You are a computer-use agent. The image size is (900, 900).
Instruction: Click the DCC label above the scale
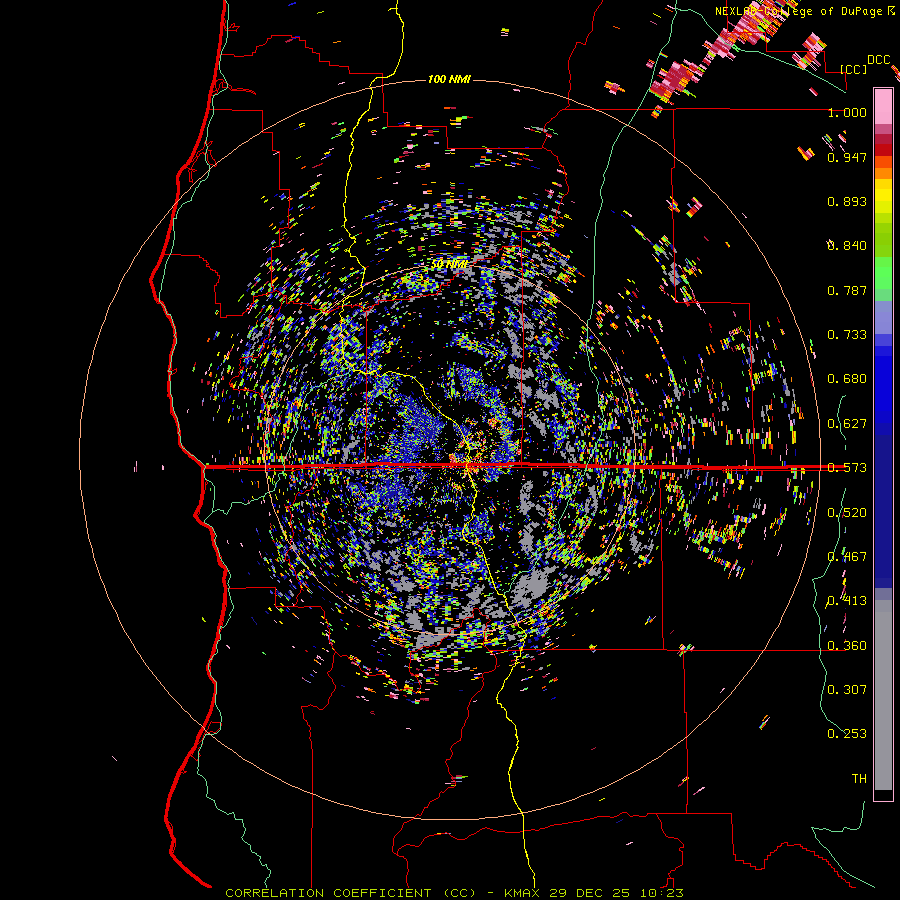[x=878, y=60]
